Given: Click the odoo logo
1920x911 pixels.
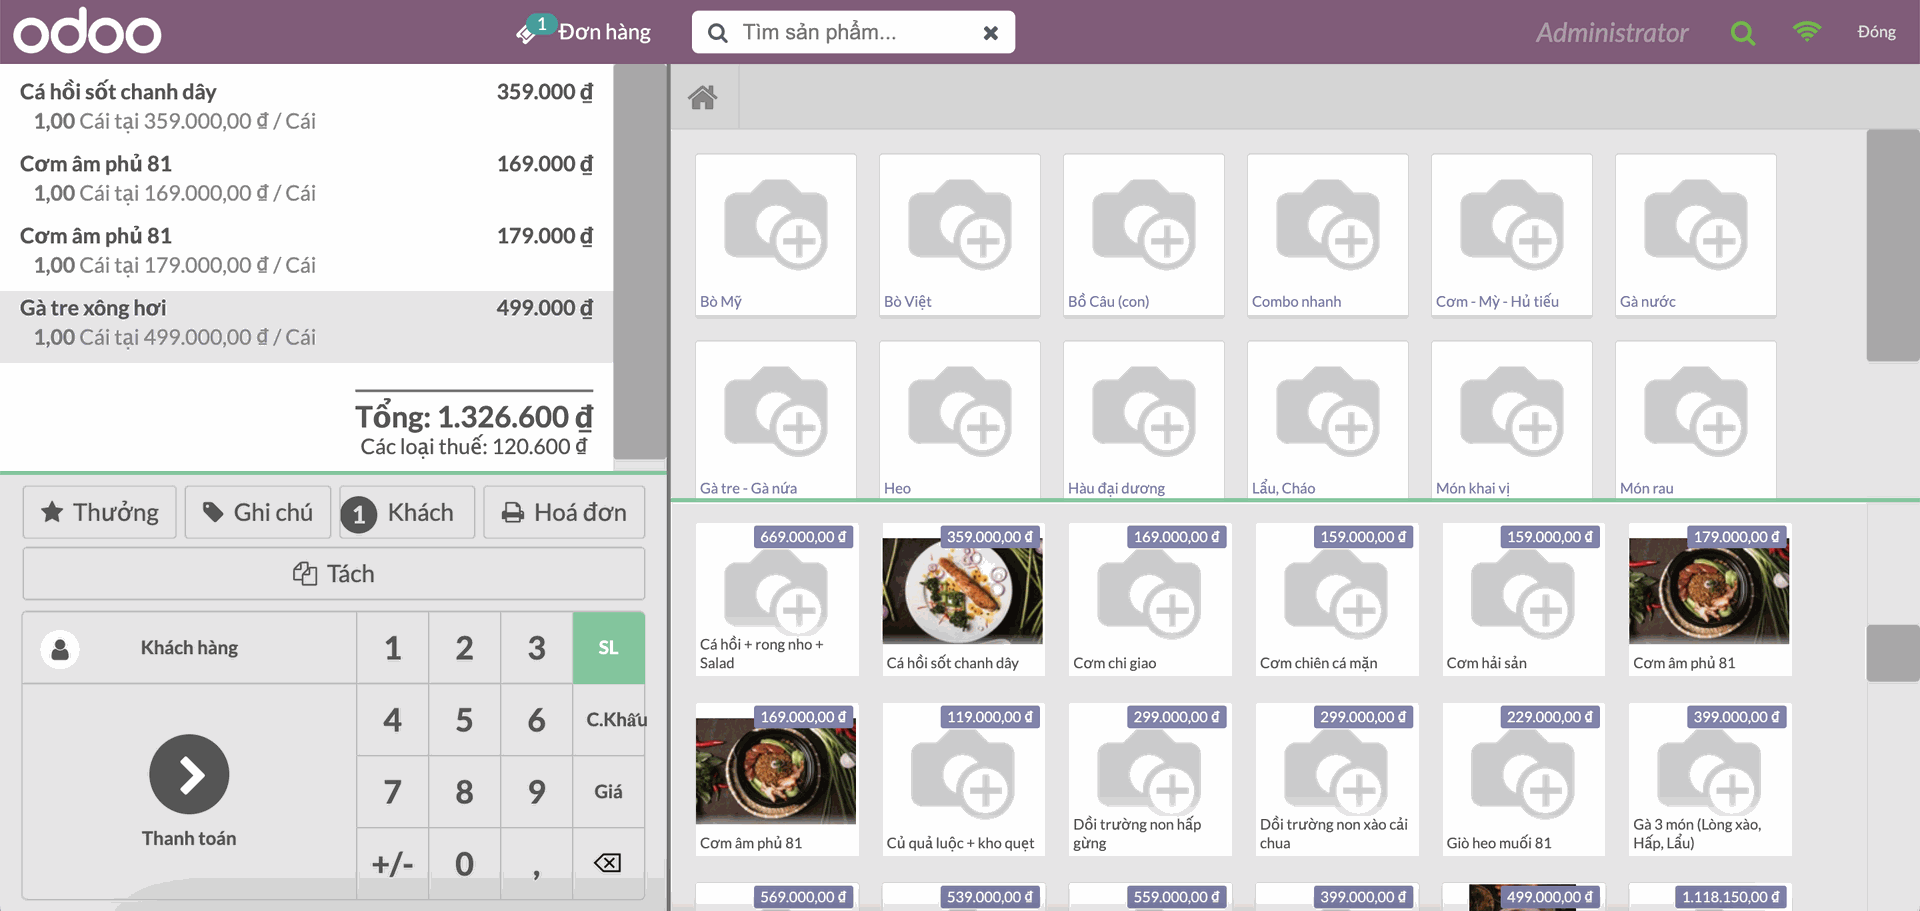Looking at the screenshot, I should click(87, 32).
